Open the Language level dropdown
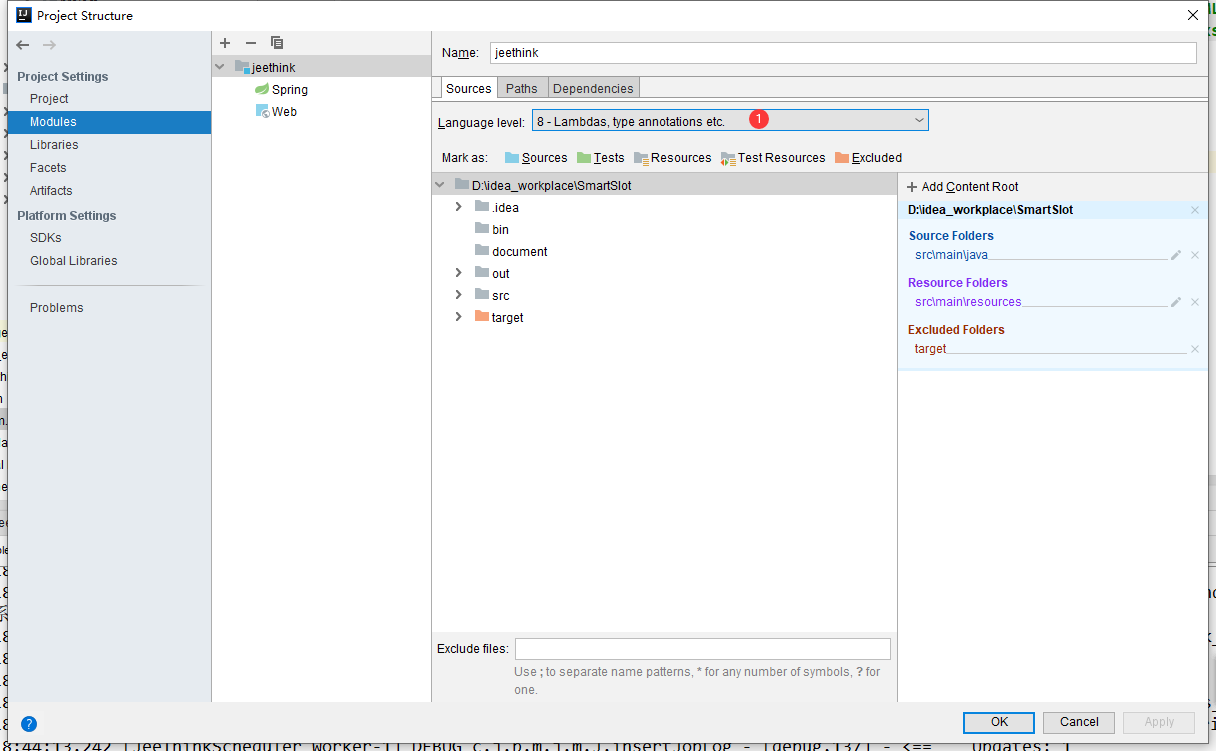The image size is (1216, 751). (730, 121)
